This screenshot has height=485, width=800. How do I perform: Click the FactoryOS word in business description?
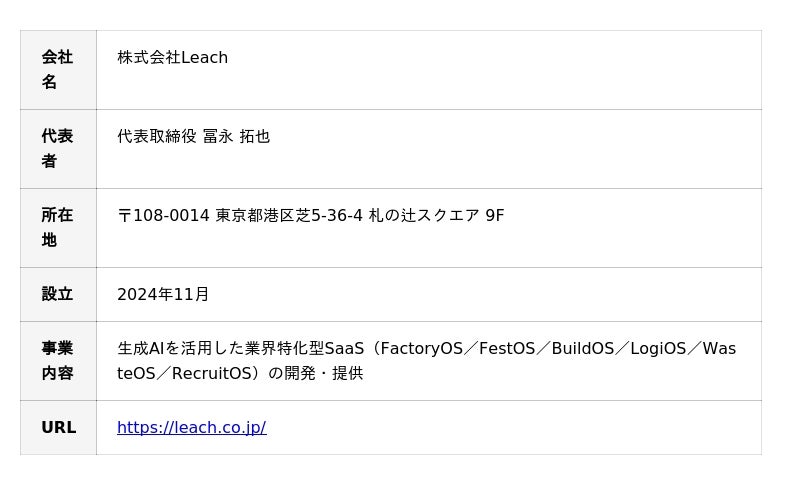coord(421,349)
